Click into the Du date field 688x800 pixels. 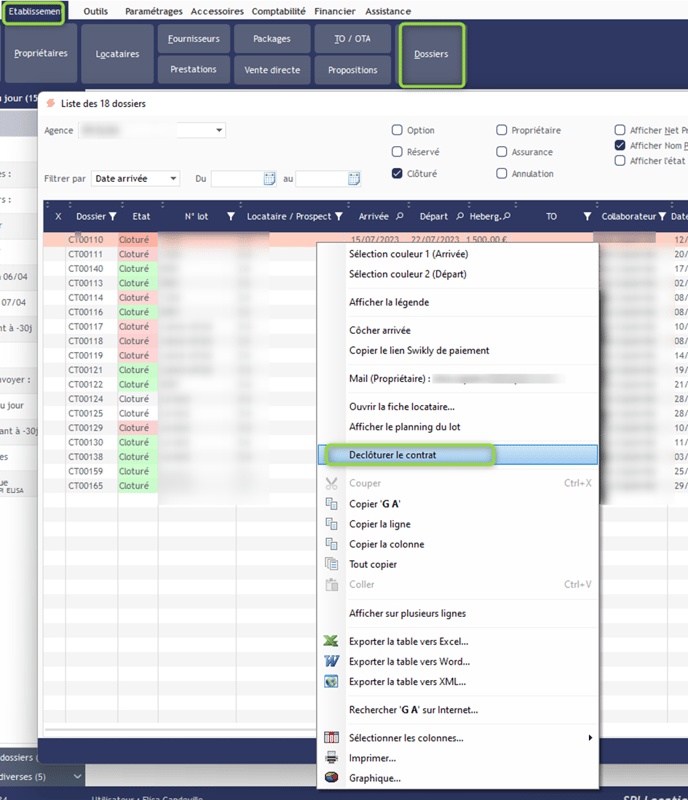click(x=237, y=179)
